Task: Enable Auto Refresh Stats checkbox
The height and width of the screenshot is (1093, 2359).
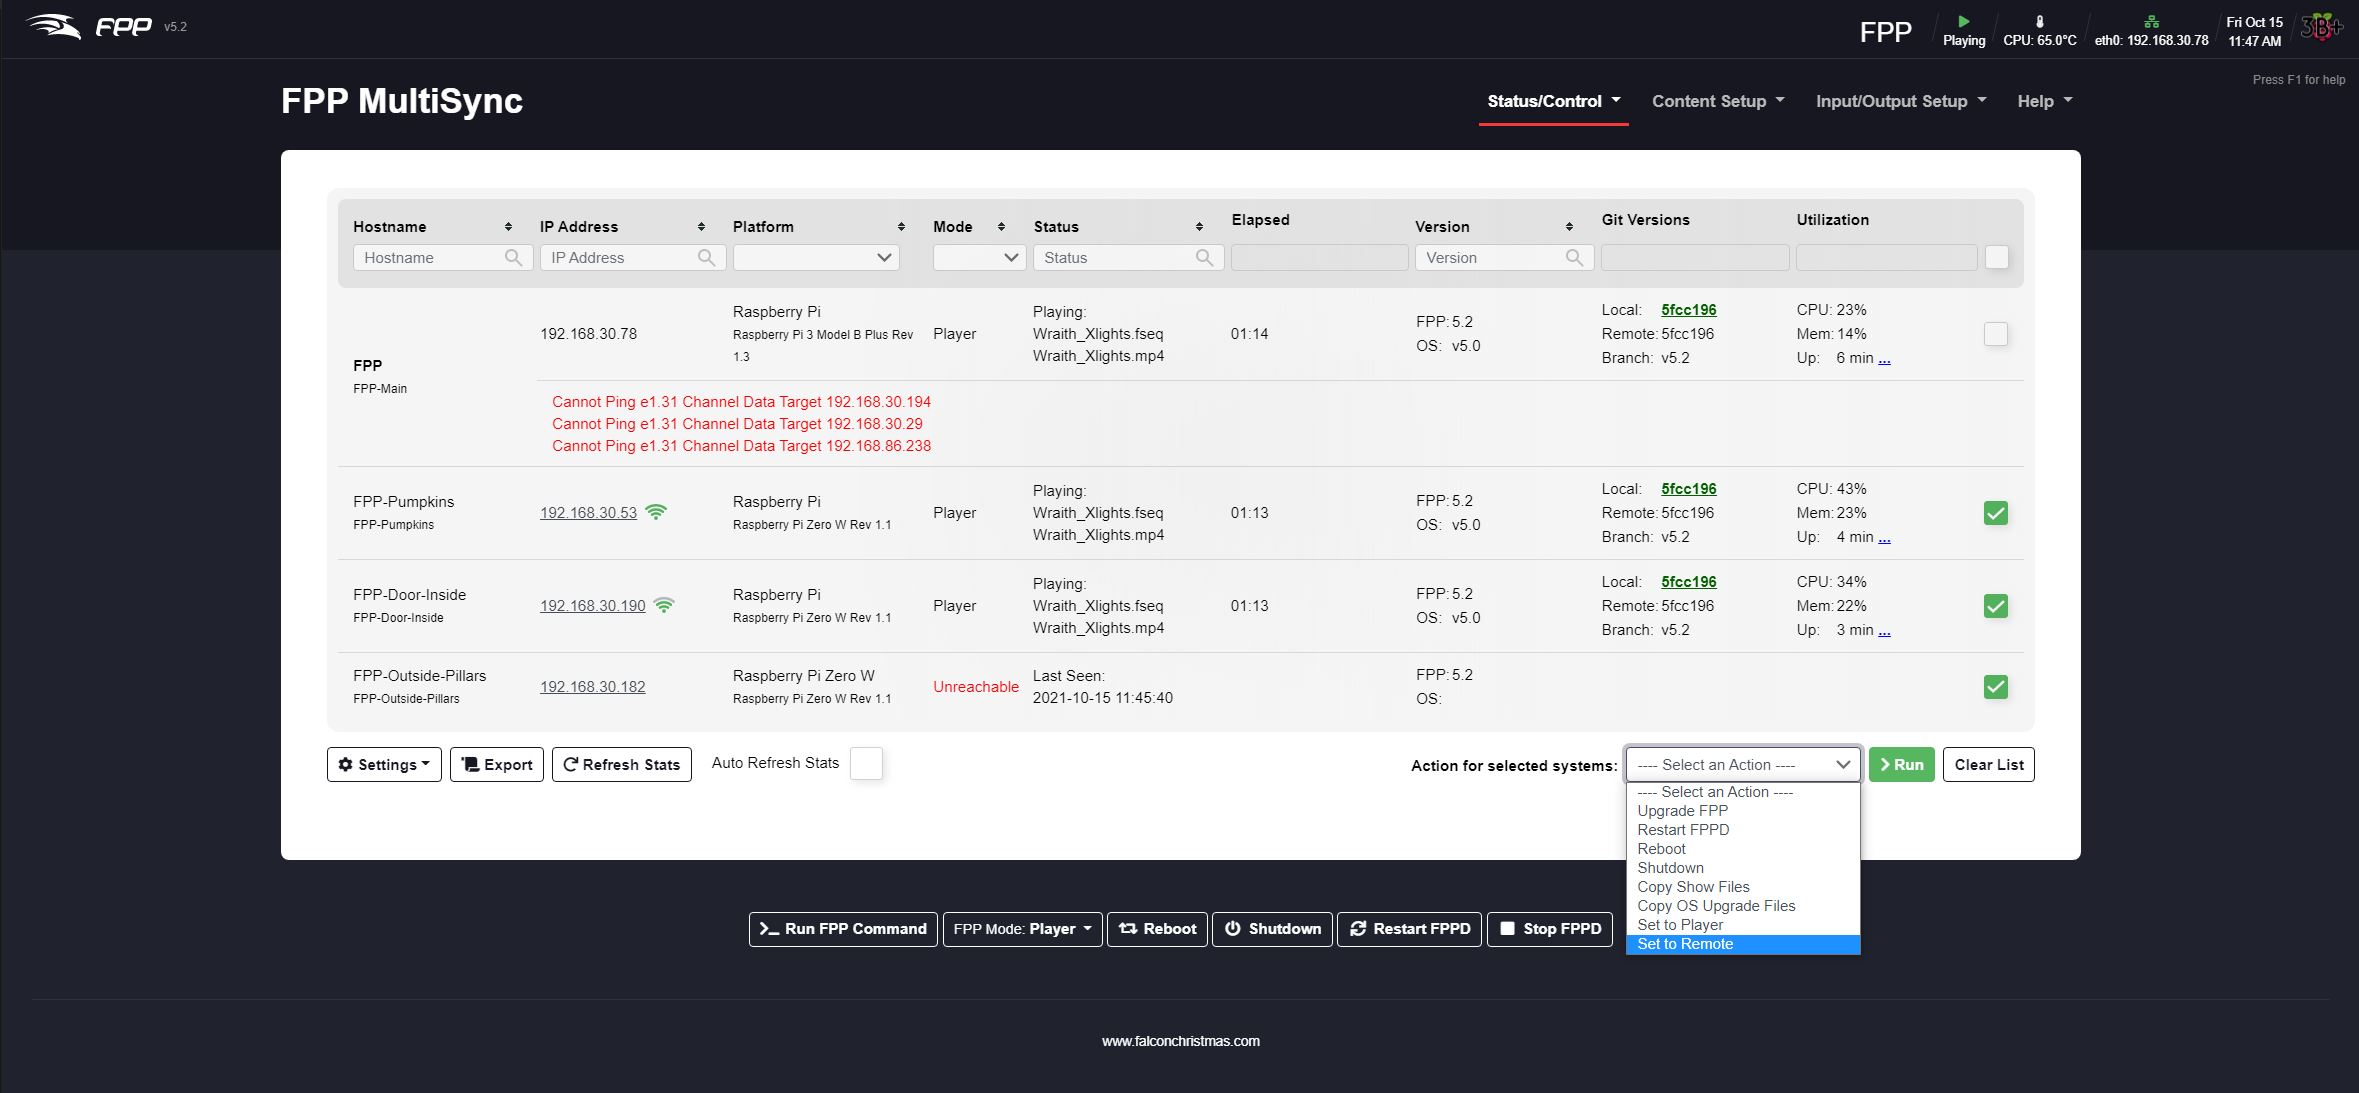Action: pyautogui.click(x=866, y=763)
